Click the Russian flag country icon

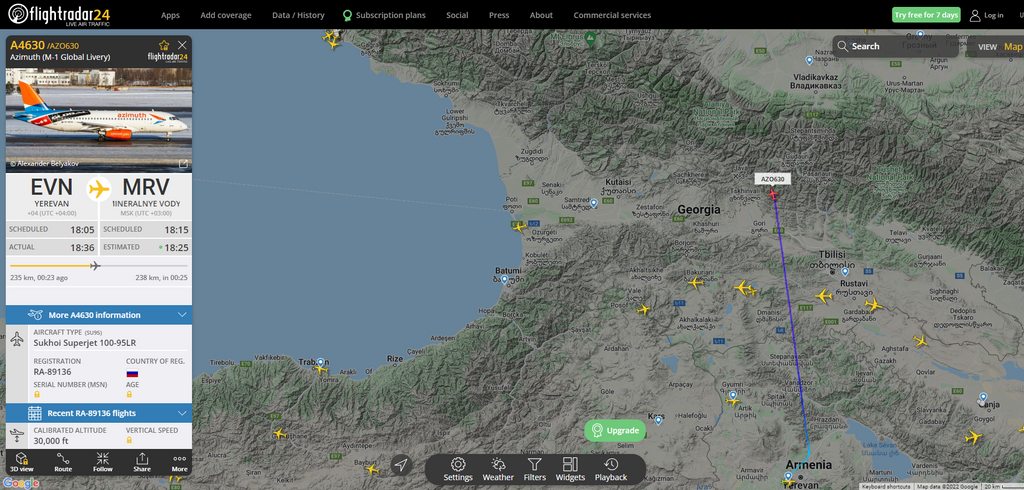point(132,373)
